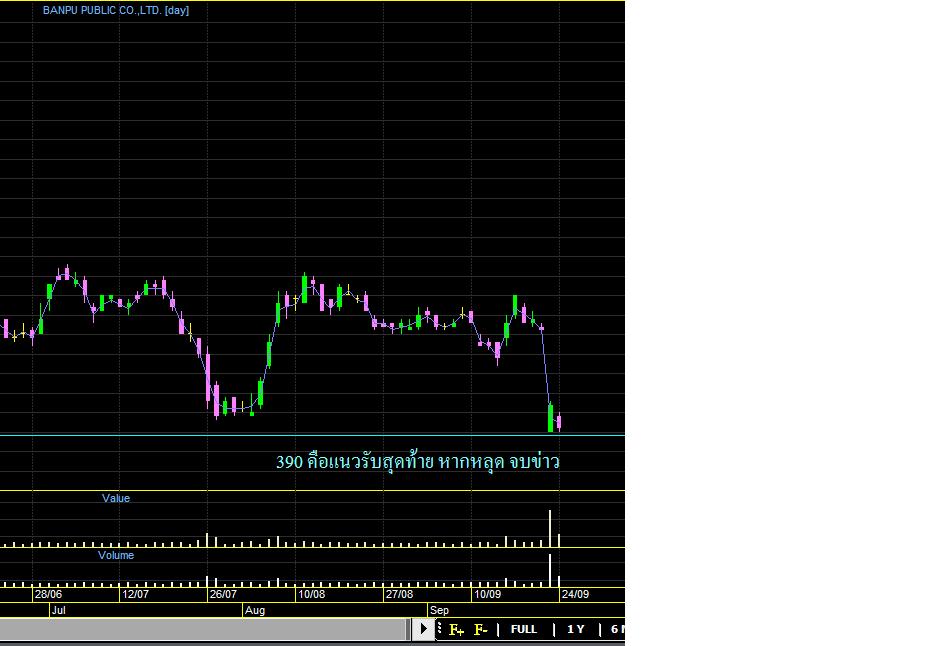Screen dimensions: 937x646
Task: Select the Value panel label
Action: [116, 498]
